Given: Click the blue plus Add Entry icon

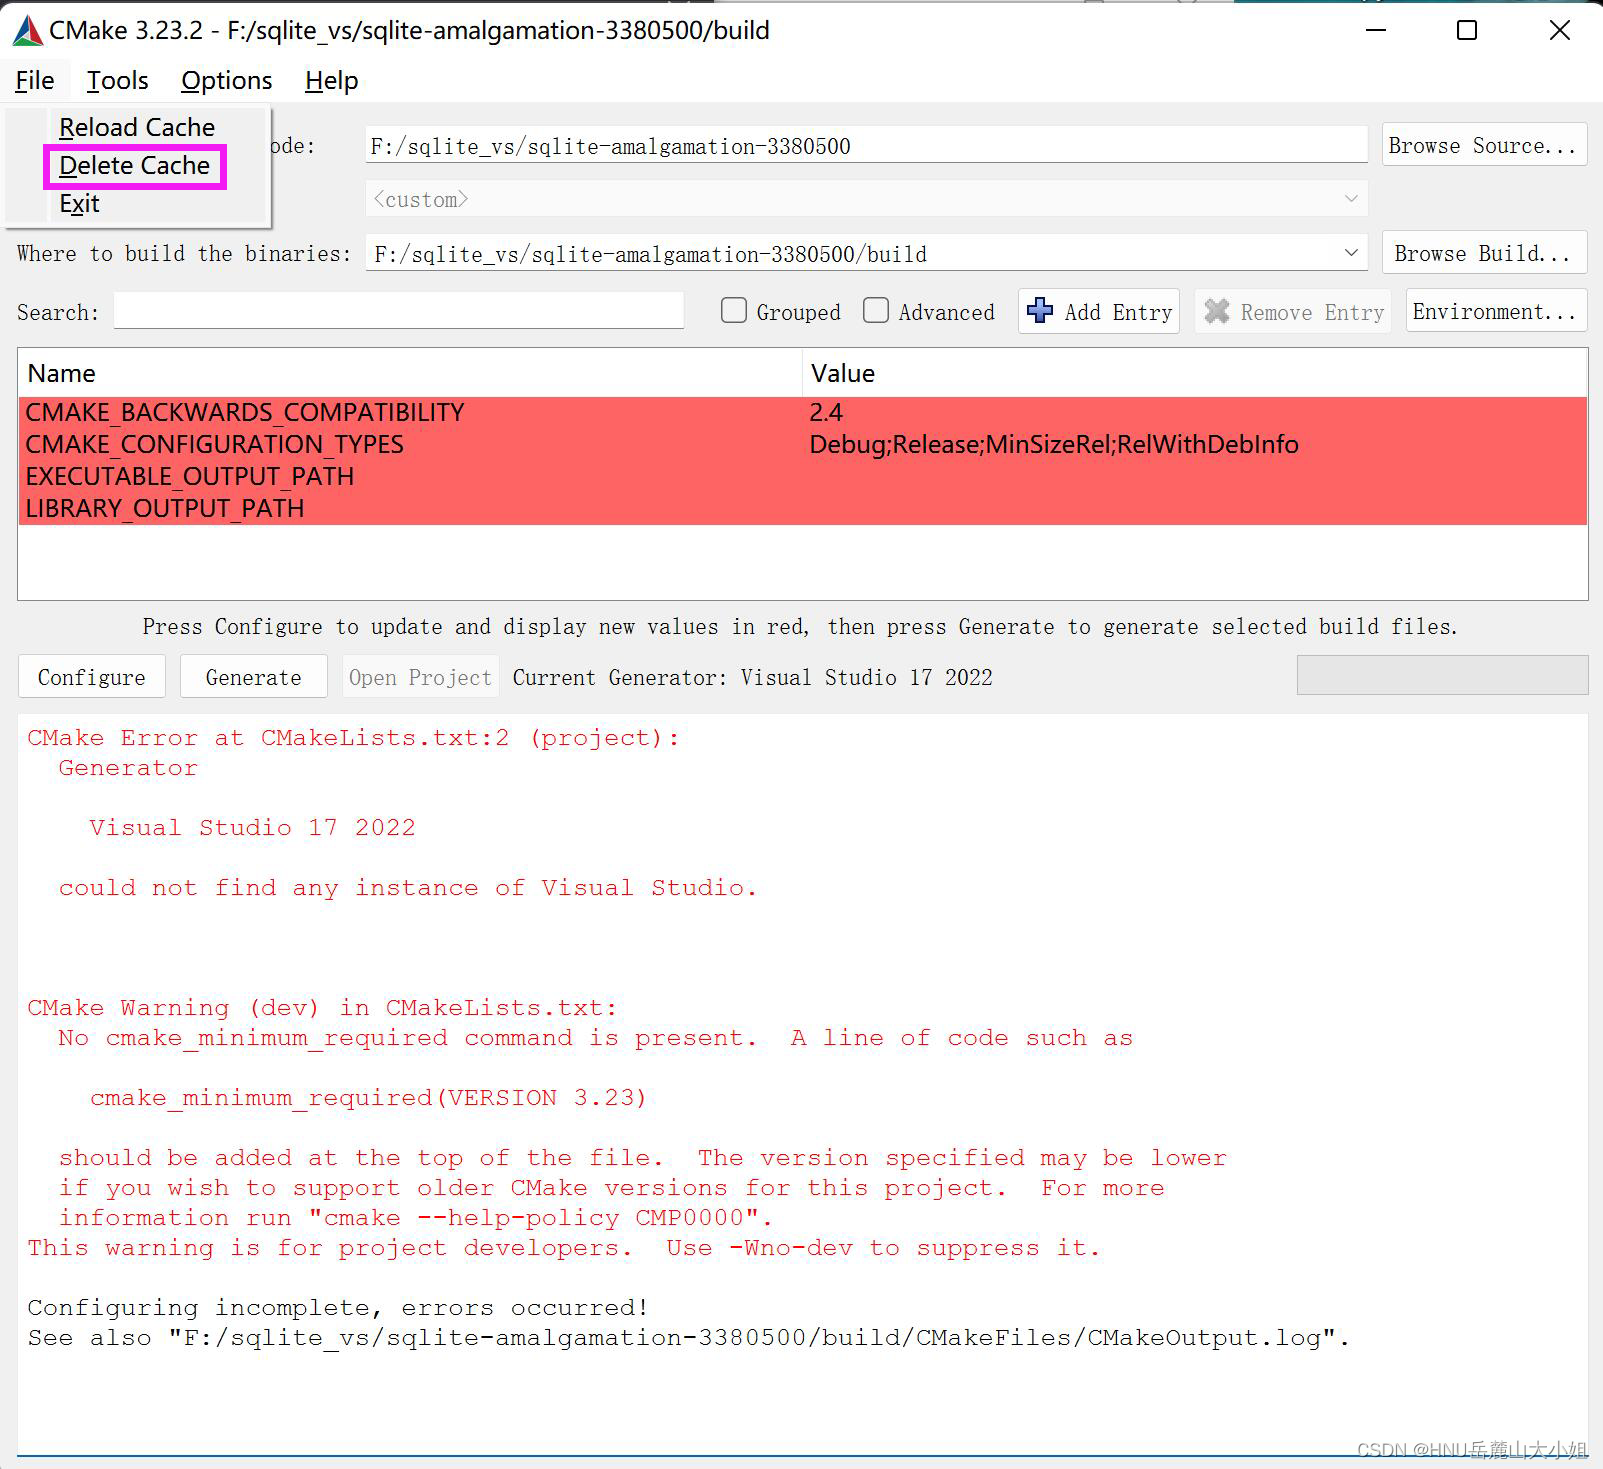Looking at the screenshot, I should pyautogui.click(x=1040, y=311).
